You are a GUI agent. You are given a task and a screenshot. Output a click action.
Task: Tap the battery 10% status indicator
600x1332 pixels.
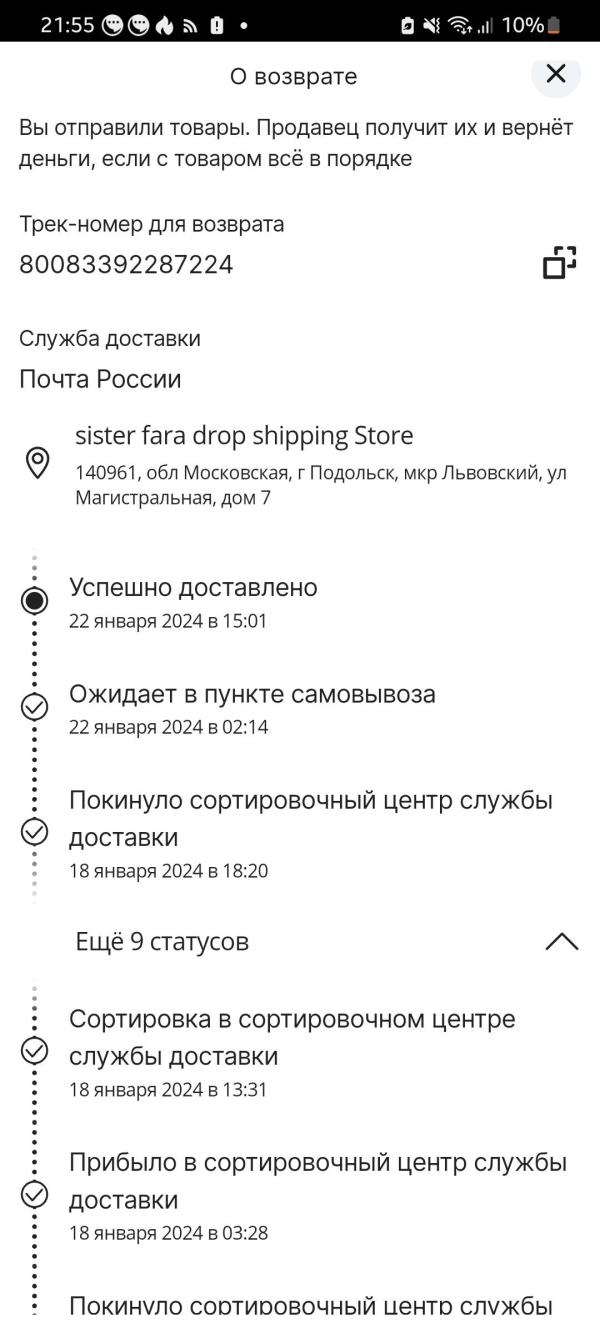pos(531,25)
